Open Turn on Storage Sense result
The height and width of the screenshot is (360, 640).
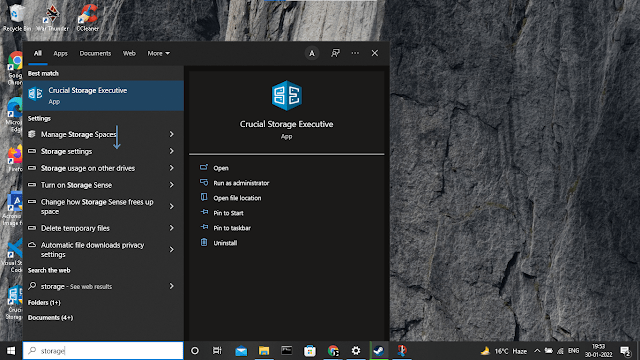click(x=103, y=185)
